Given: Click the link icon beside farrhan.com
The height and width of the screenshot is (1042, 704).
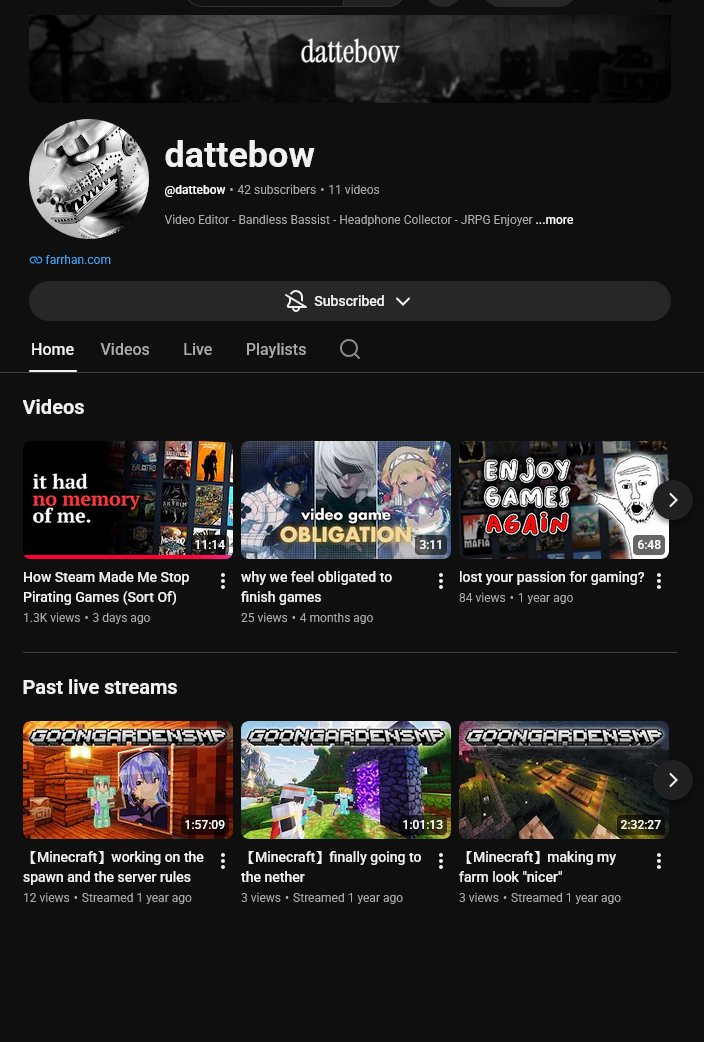Looking at the screenshot, I should coord(36,260).
